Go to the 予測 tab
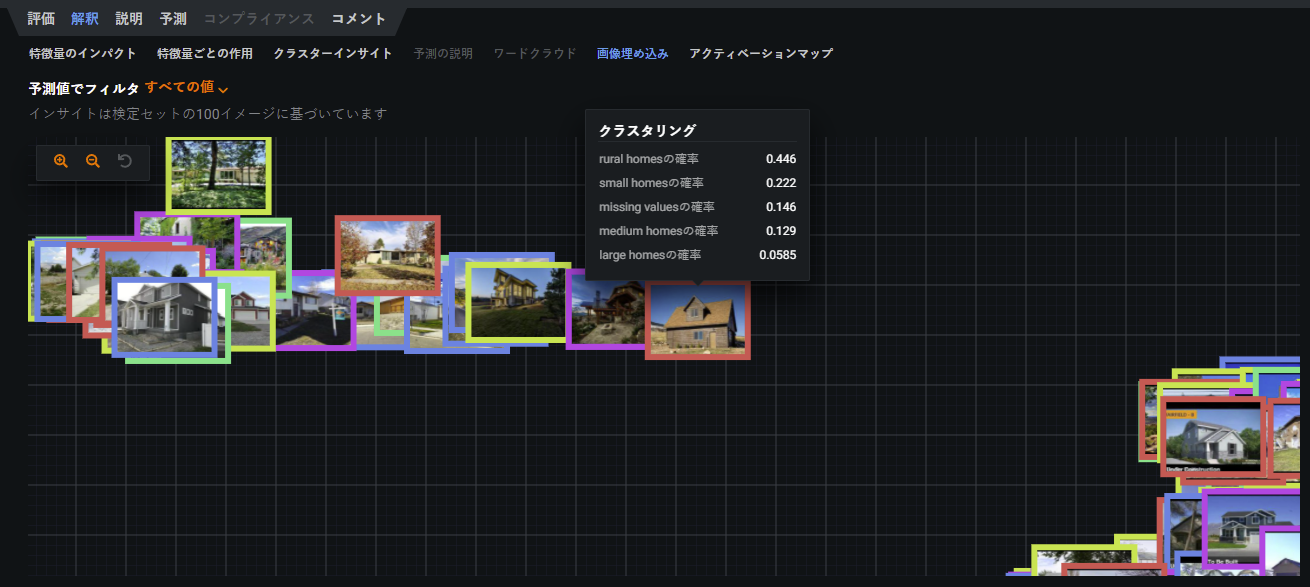The image size is (1310, 587). [173, 19]
